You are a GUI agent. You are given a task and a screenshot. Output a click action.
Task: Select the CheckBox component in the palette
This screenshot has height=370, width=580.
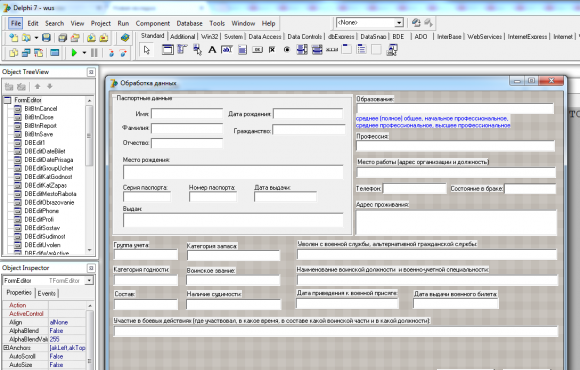(272, 50)
